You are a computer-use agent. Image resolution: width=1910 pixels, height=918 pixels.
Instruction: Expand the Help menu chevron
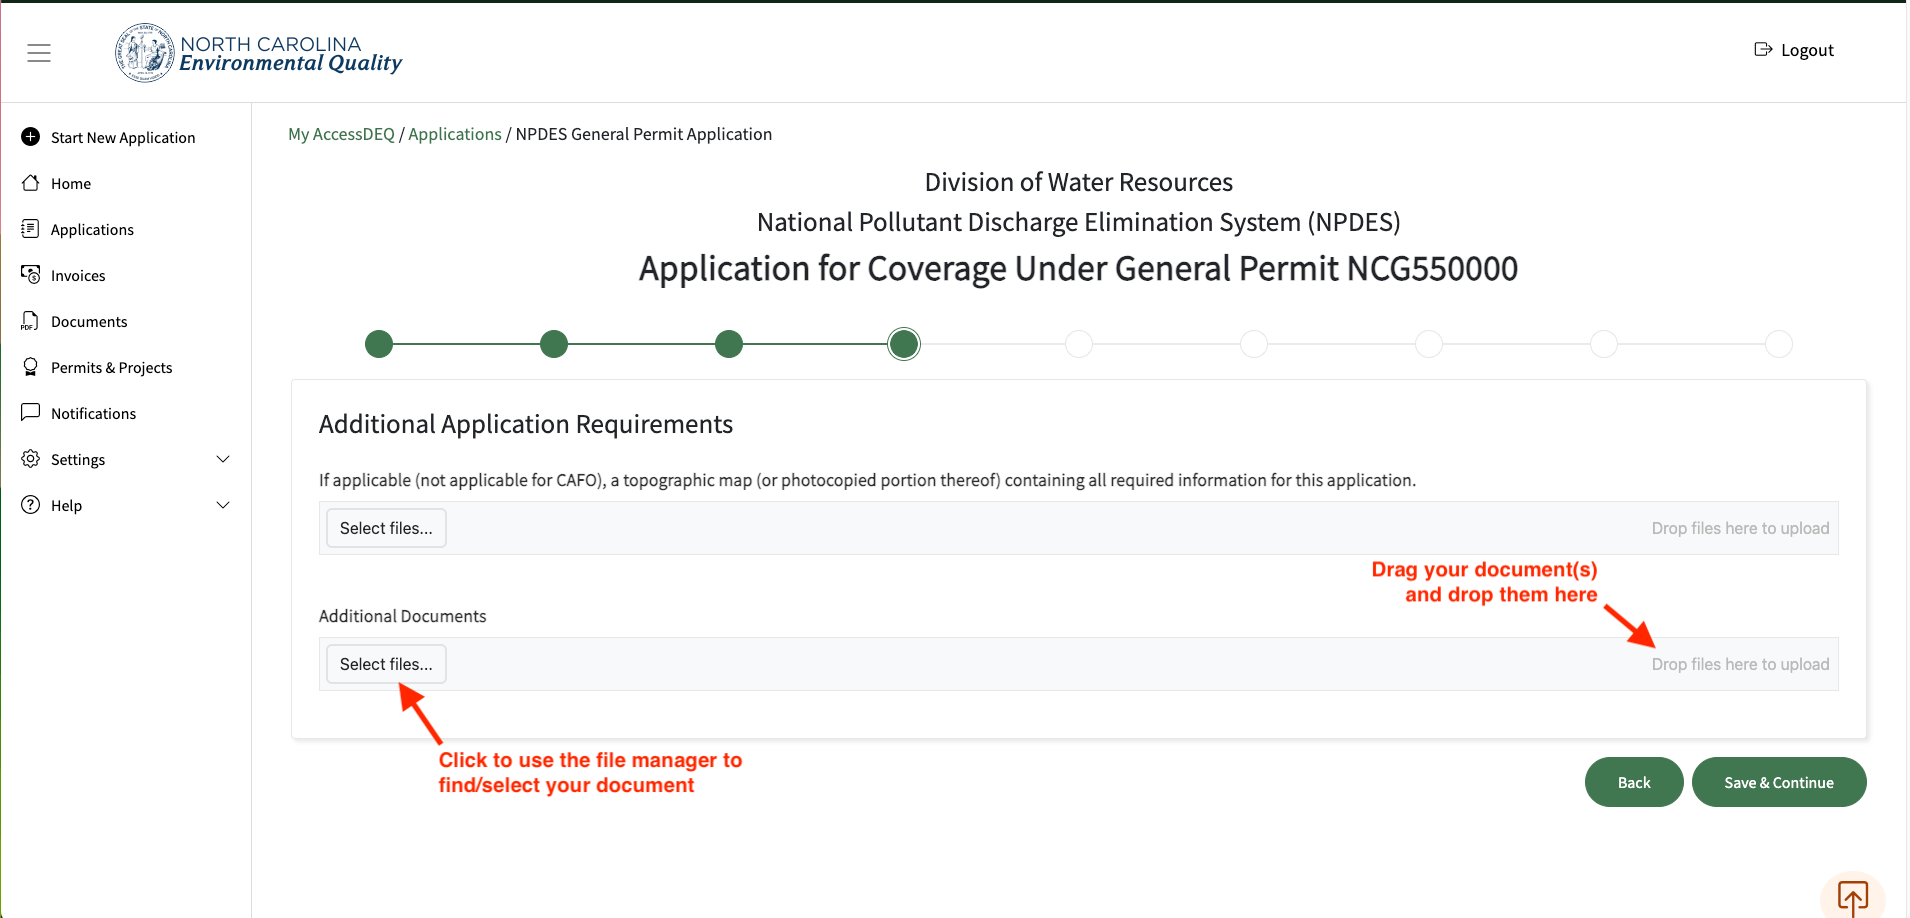click(223, 505)
